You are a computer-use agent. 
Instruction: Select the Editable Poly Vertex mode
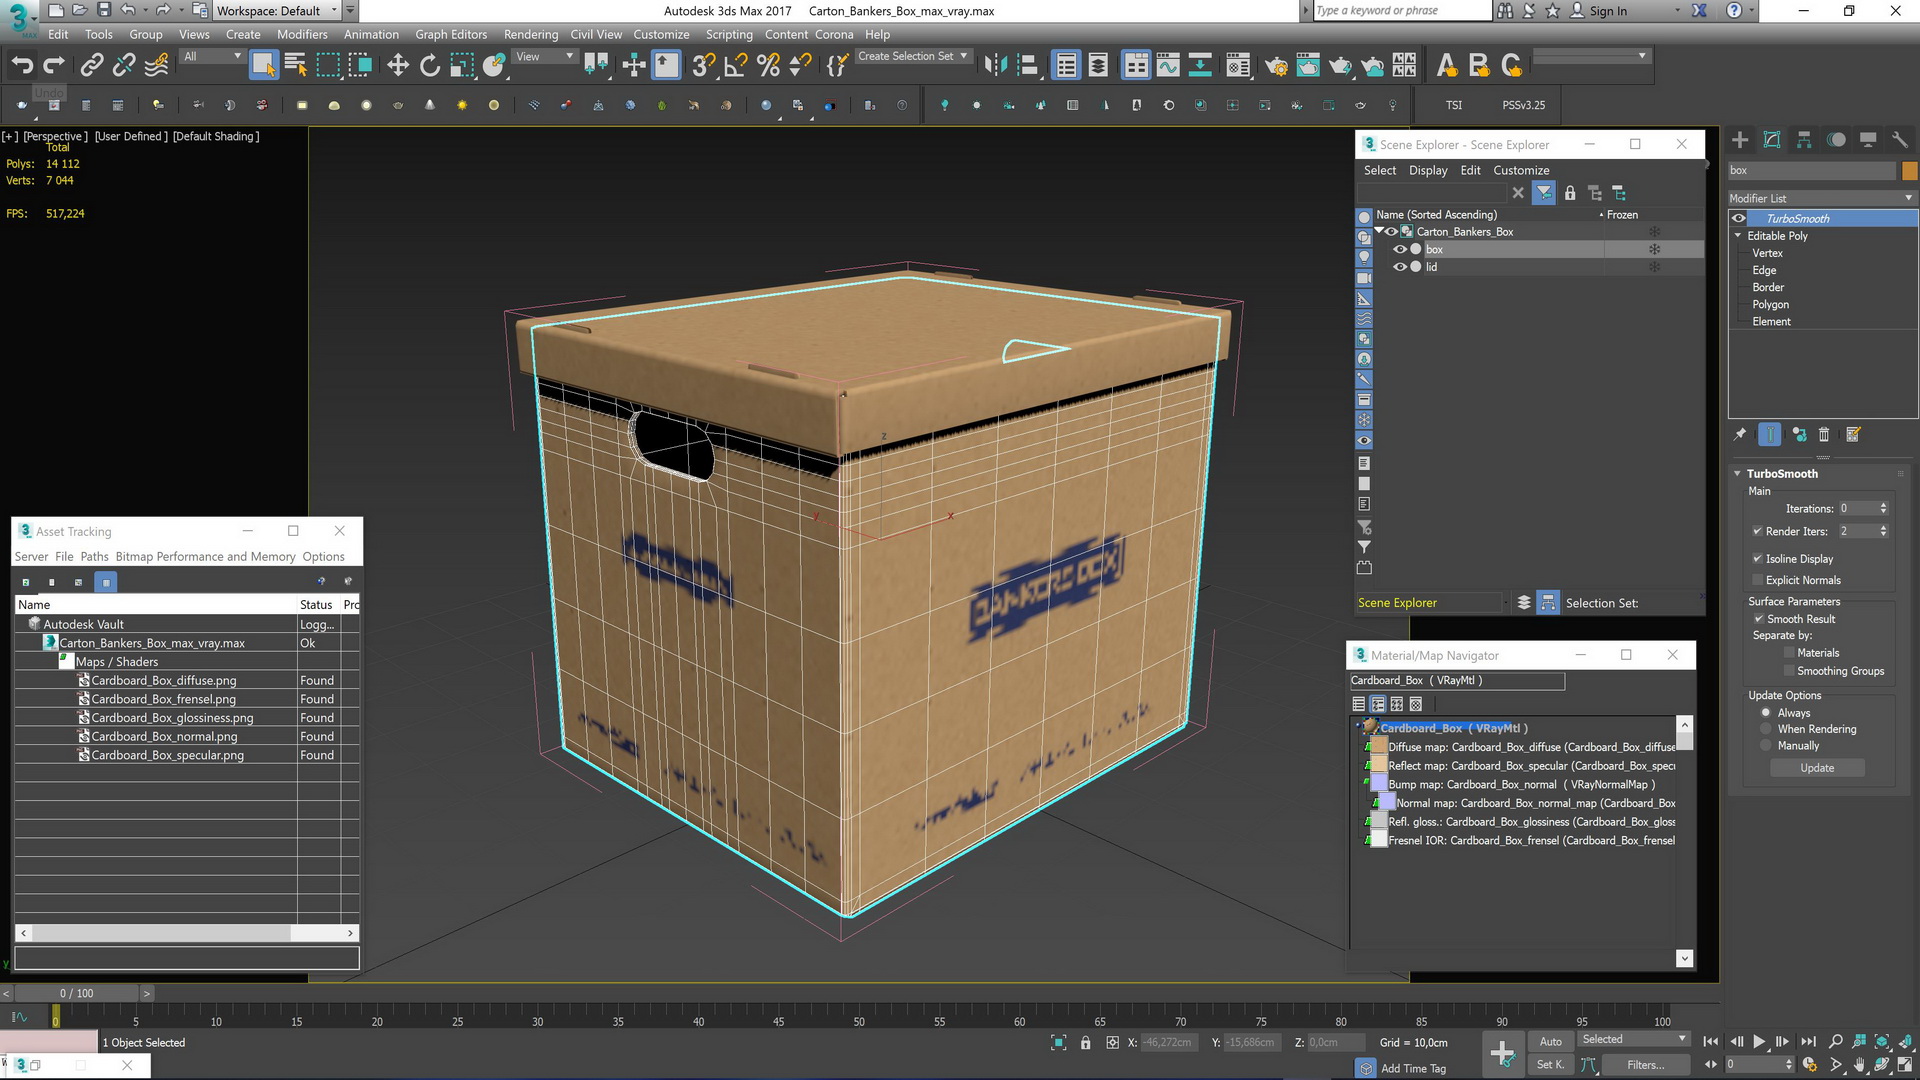(1767, 252)
